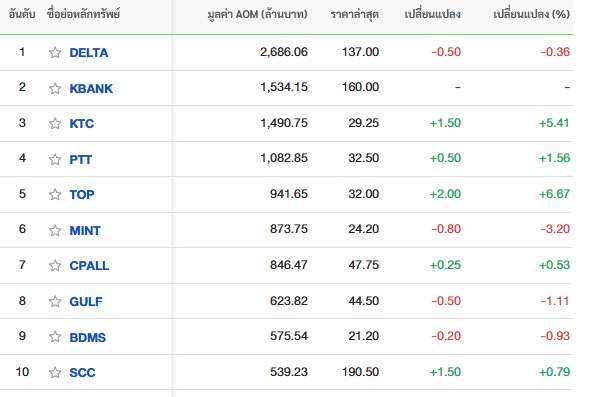592x397 pixels.
Task: Go to the PTT stock details
Action: coord(80,159)
